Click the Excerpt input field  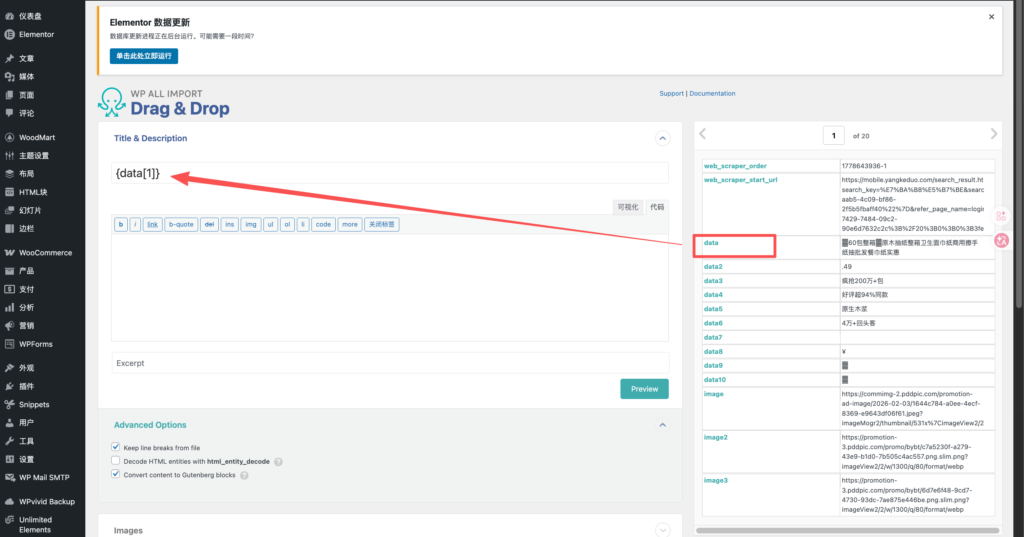coord(390,363)
